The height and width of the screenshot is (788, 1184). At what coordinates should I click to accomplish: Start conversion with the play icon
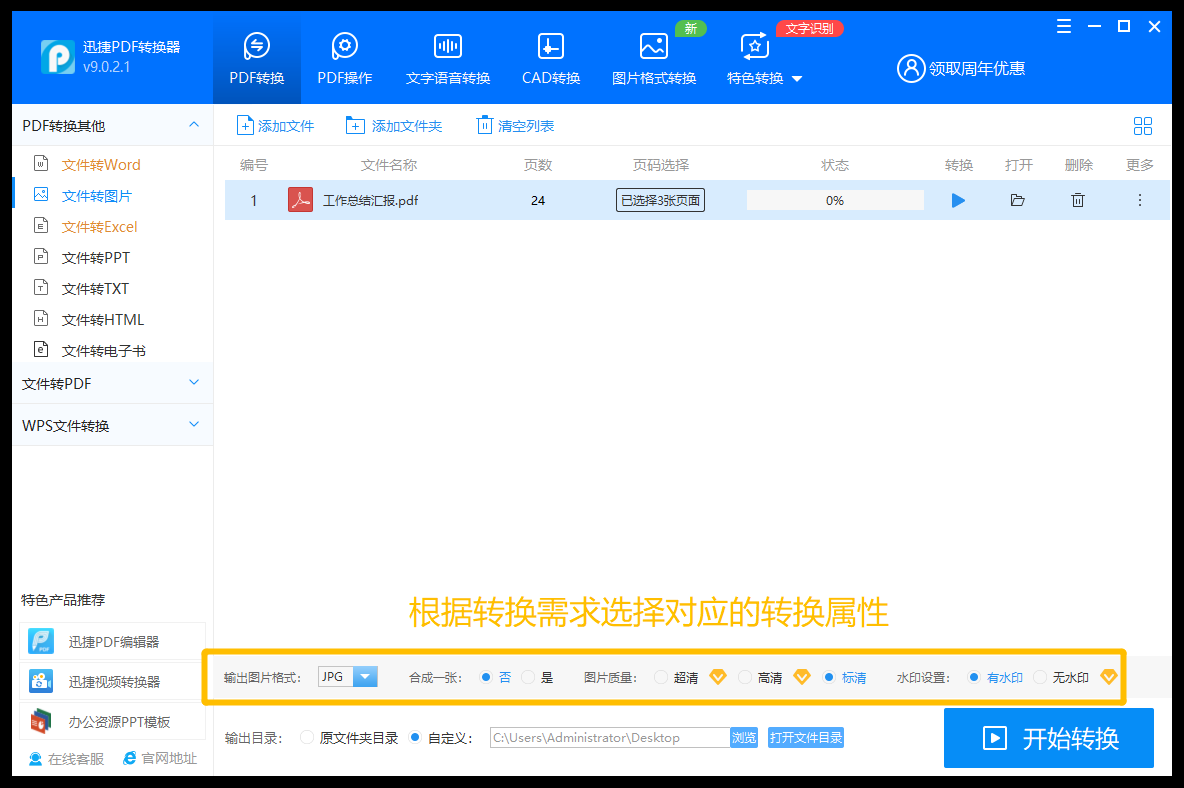(958, 200)
